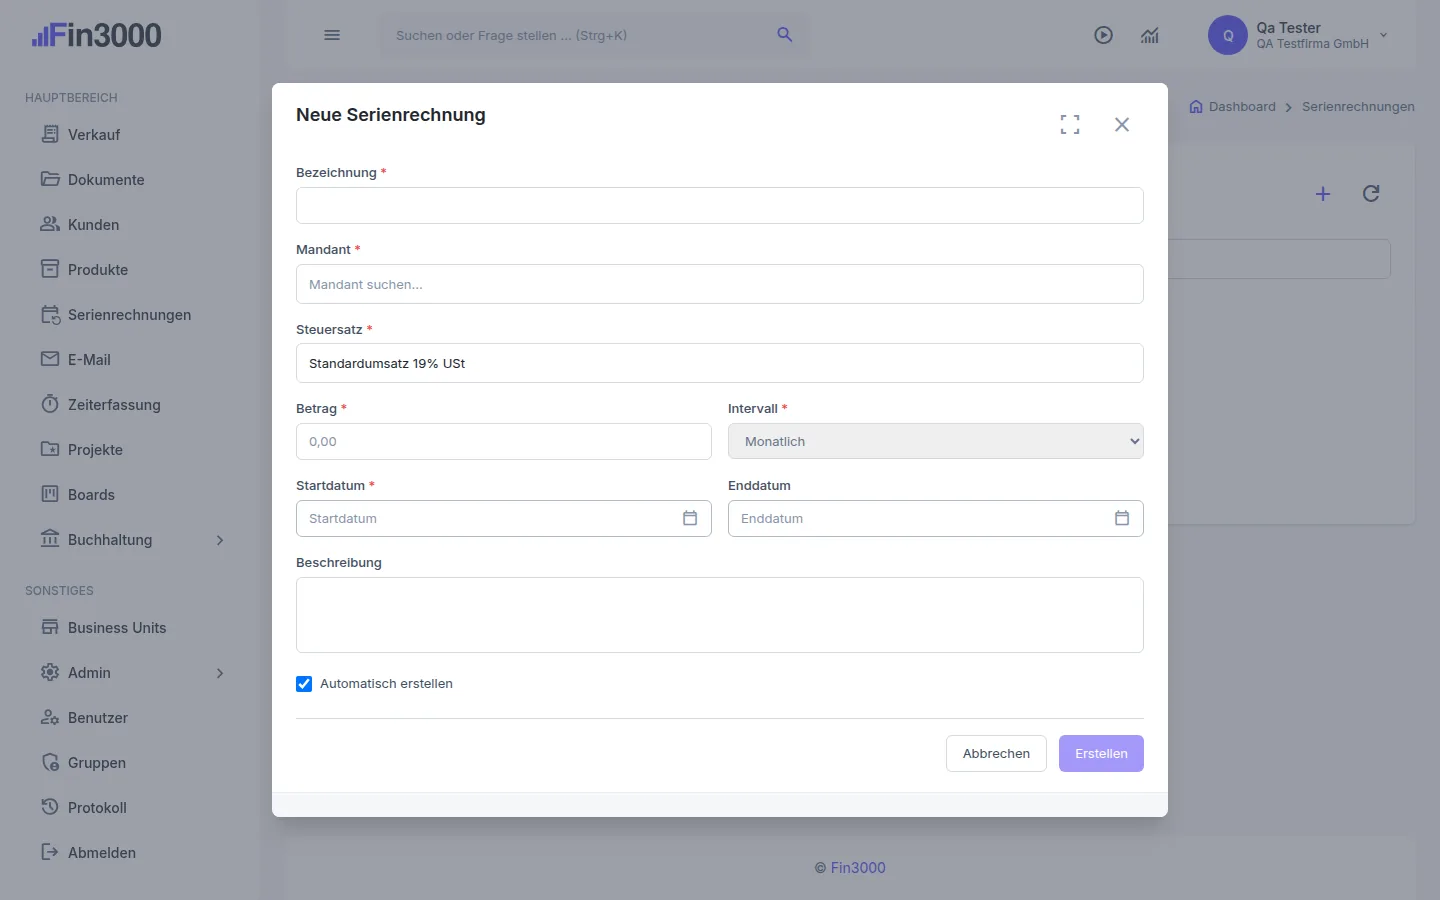The image size is (1440, 900).
Task: Open the Mandant search combo box
Action: (720, 284)
